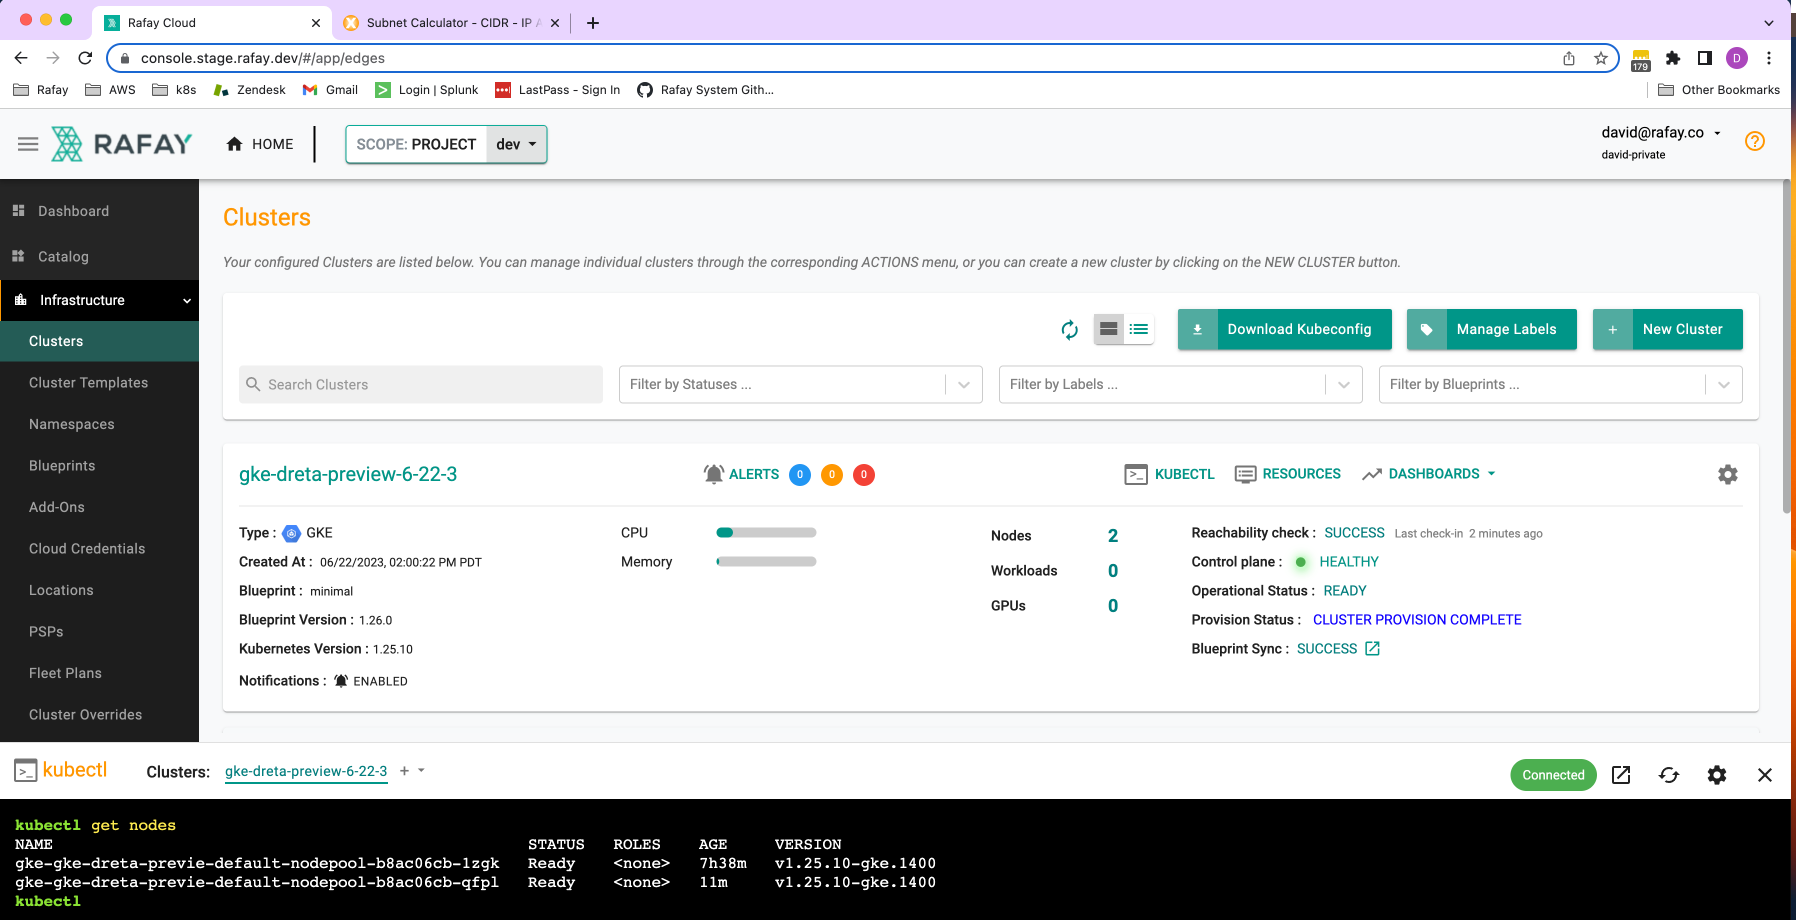Viewport: 1796px width, 920px height.
Task: Open Filter by Statuses dropdown
Action: [801, 385]
